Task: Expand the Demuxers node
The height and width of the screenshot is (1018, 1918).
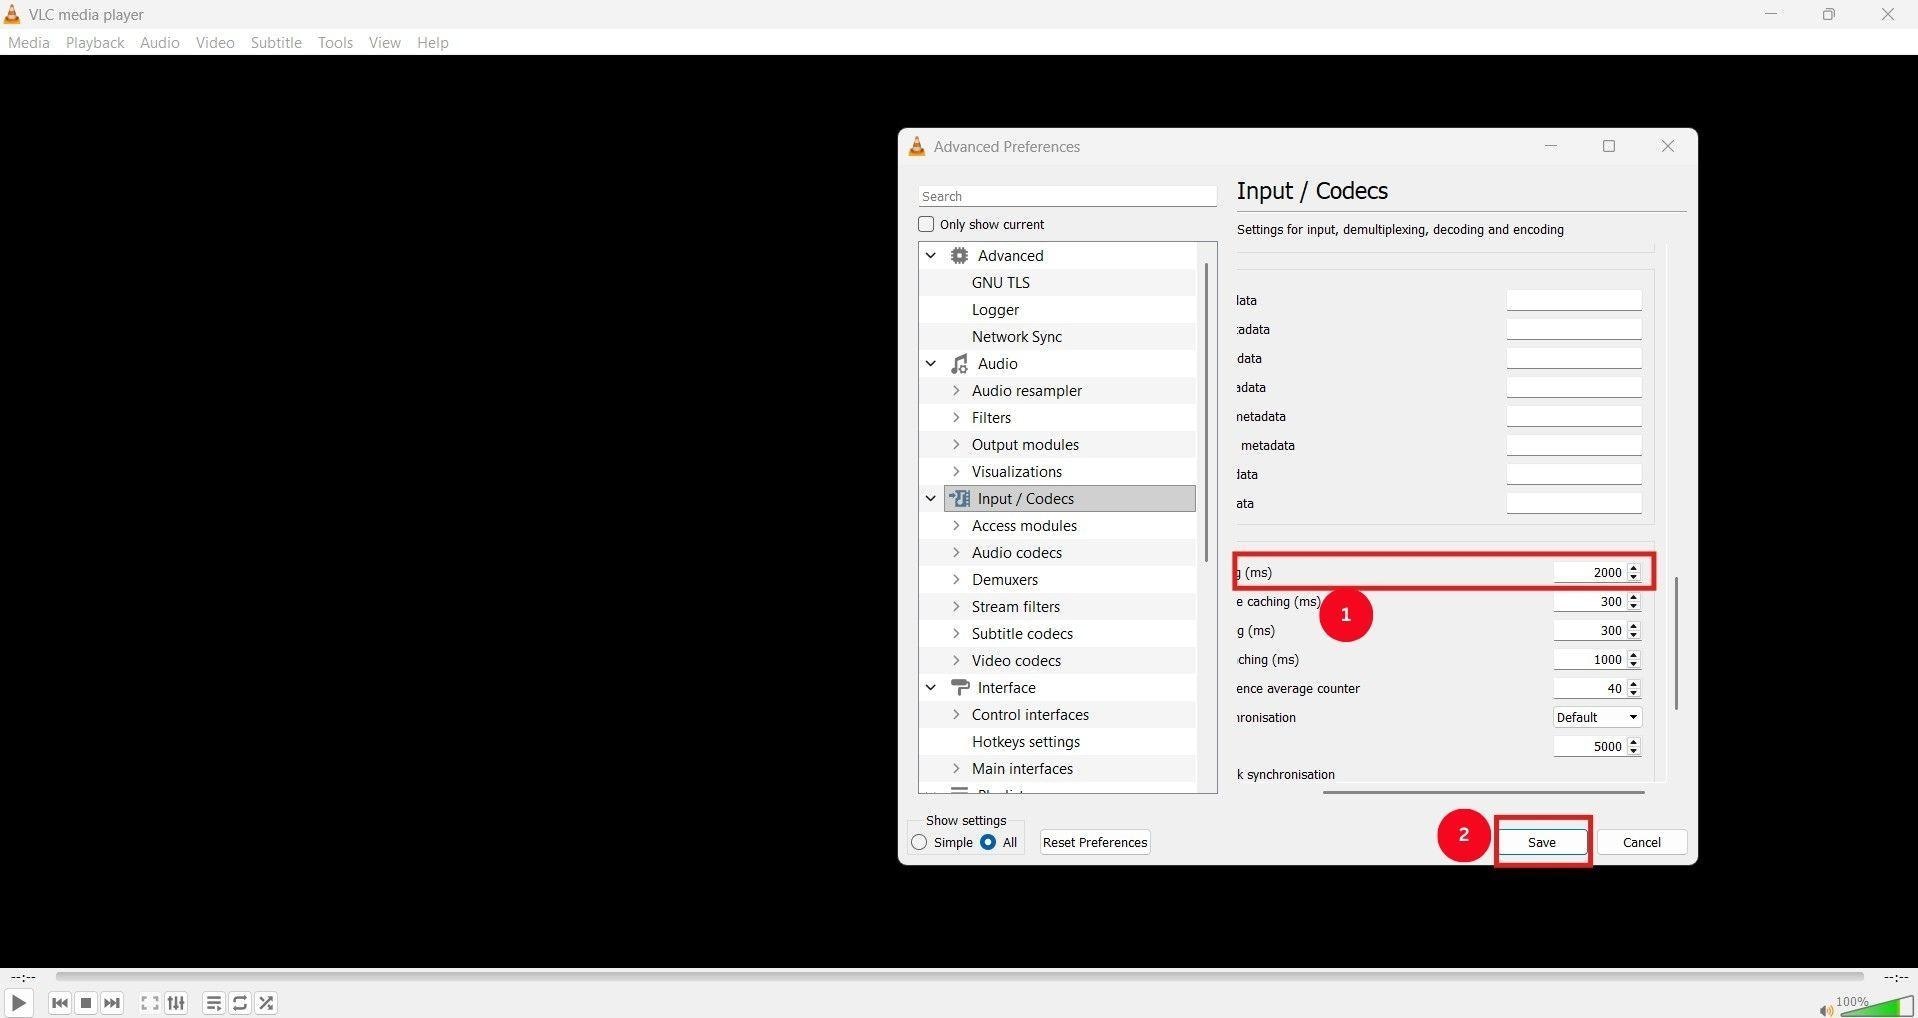Action: point(956,580)
